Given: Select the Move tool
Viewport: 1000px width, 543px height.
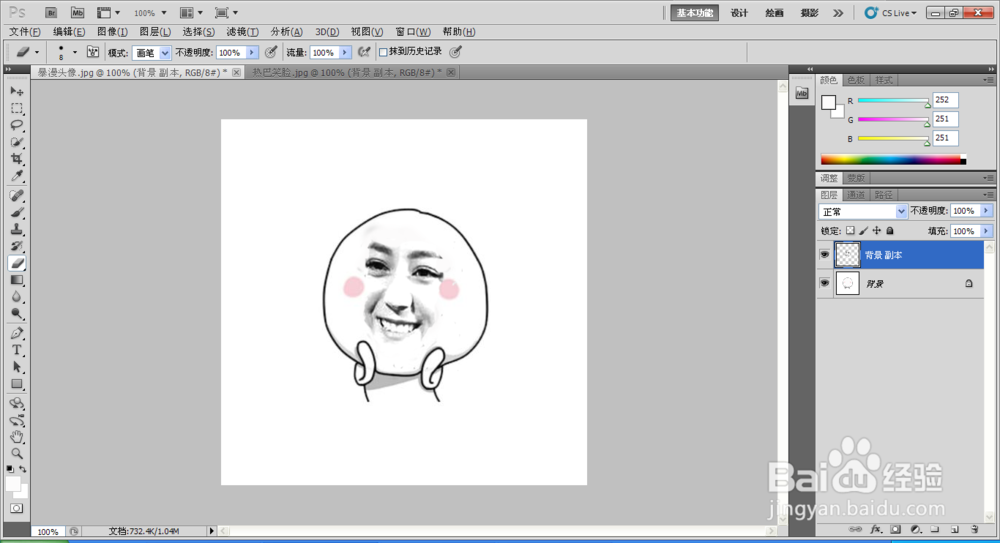Looking at the screenshot, I should point(17,91).
